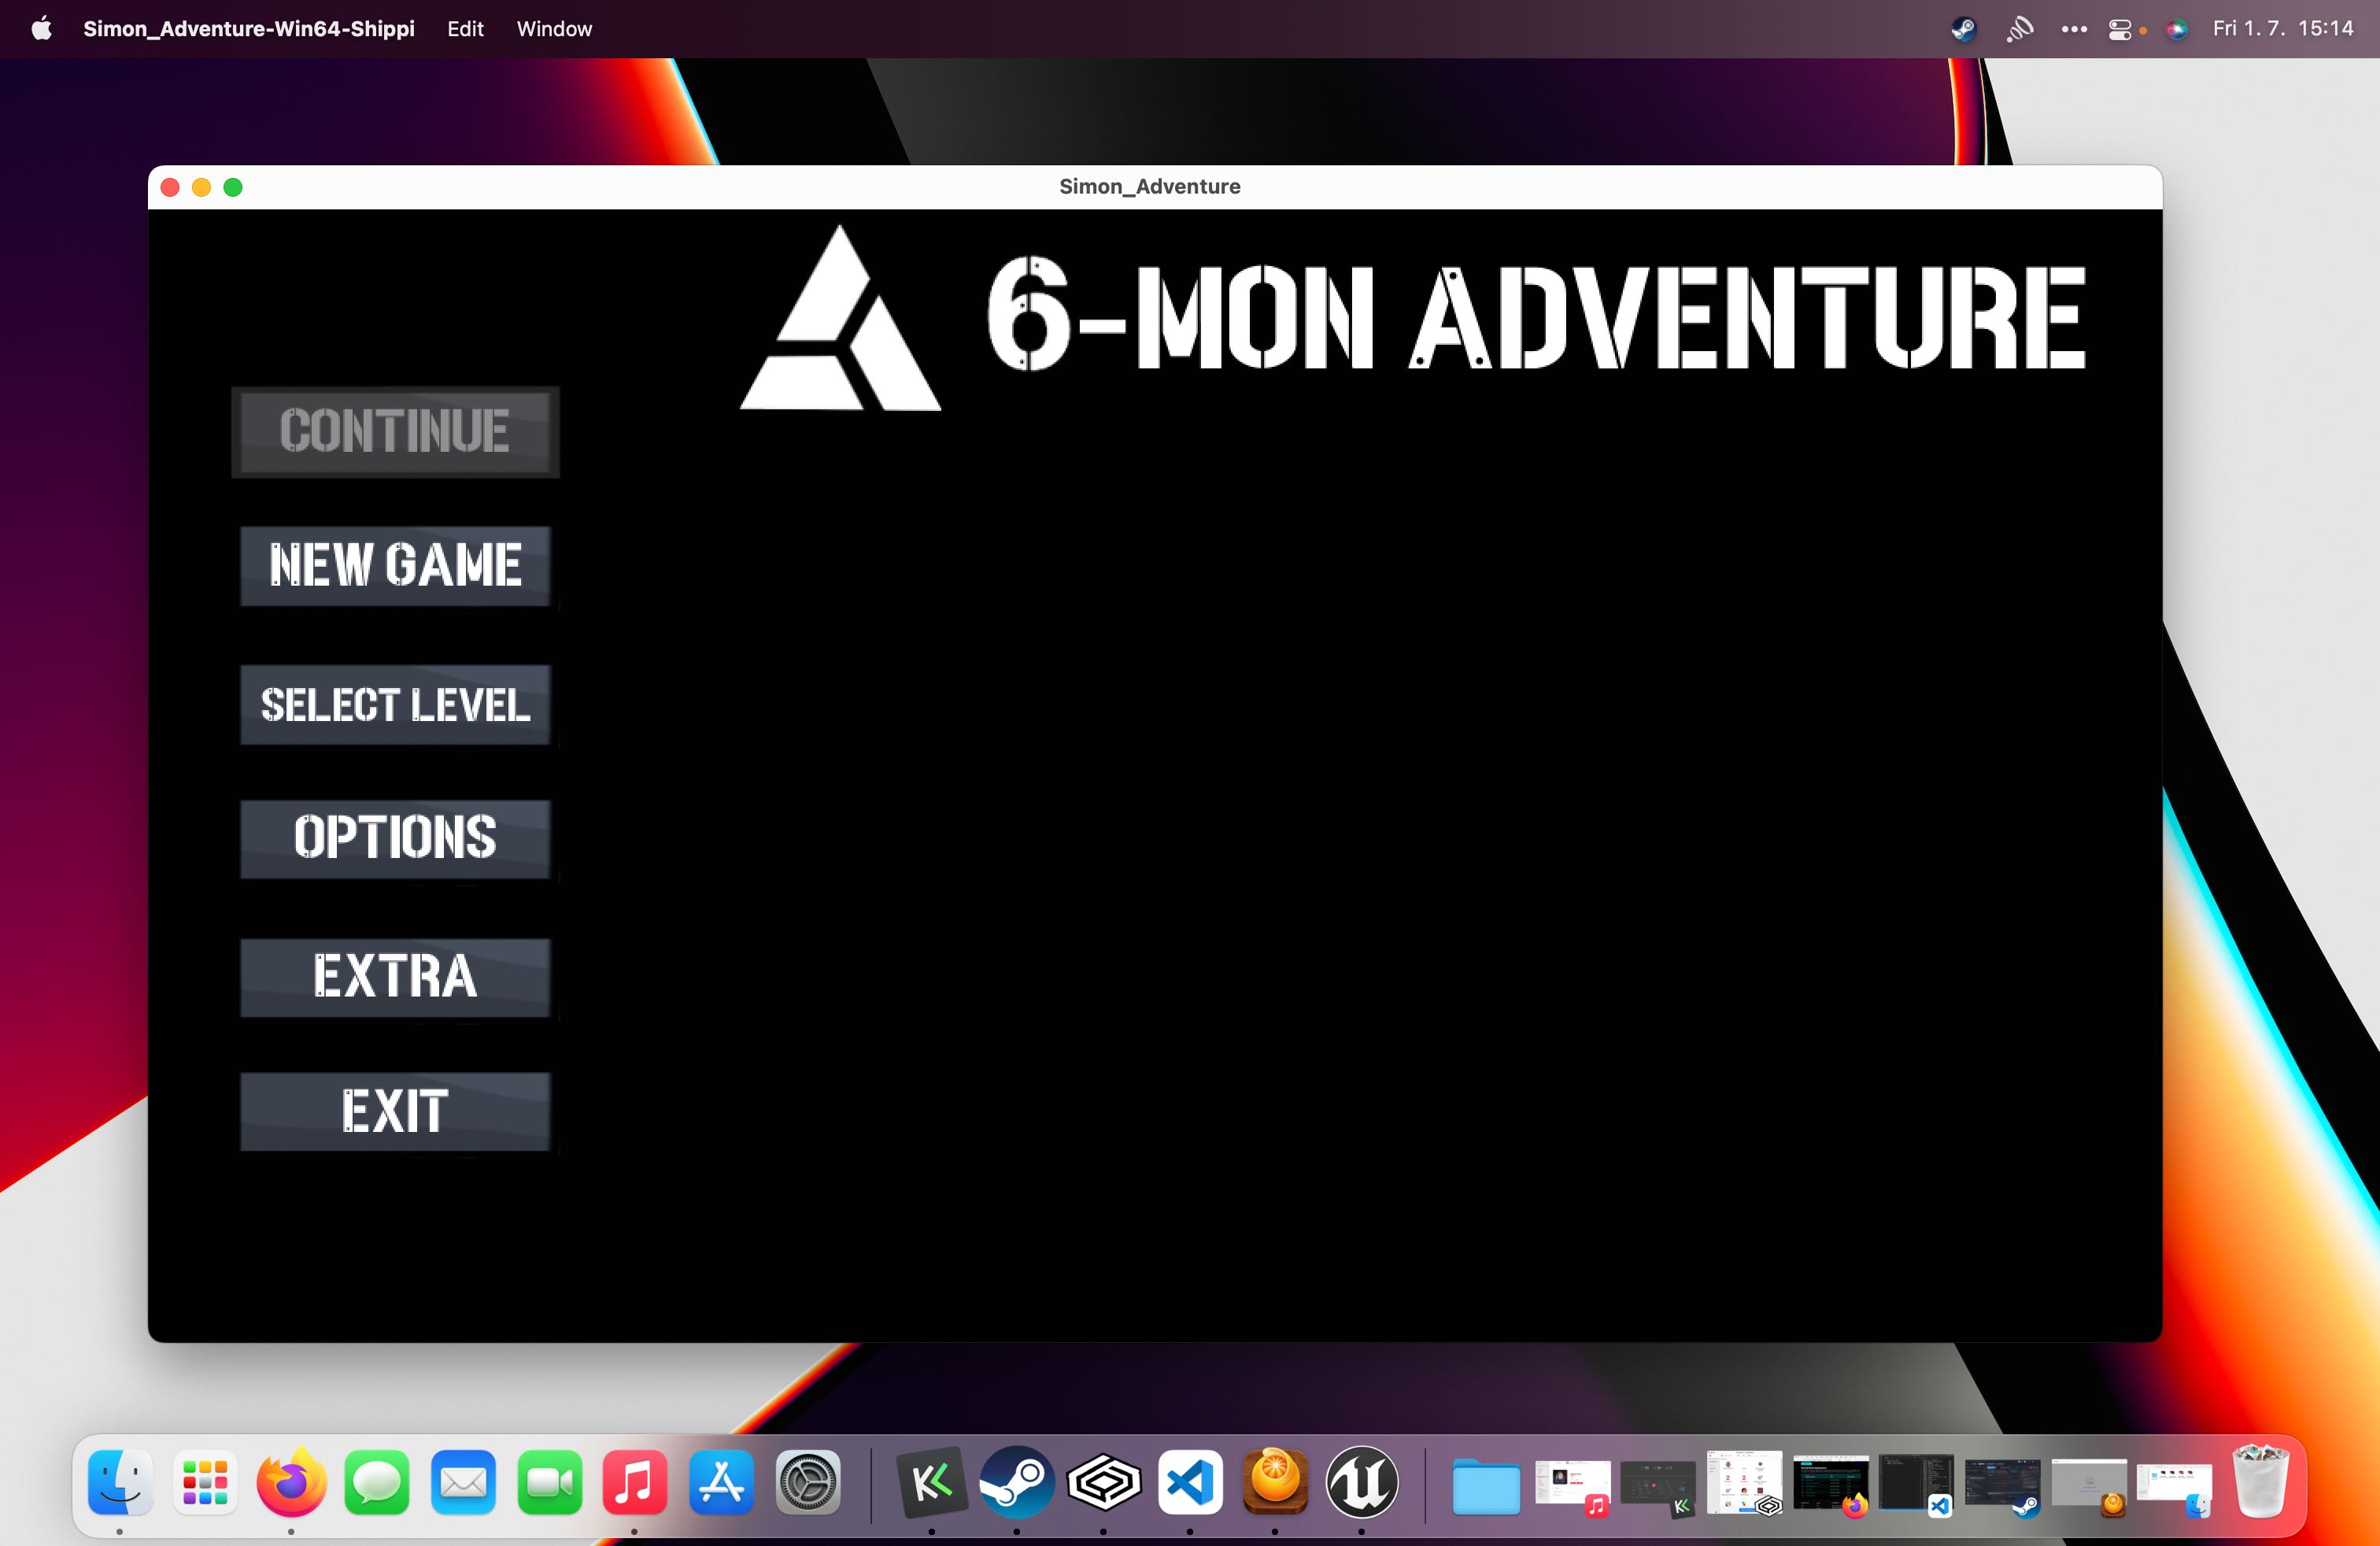Click the AirDrop-style cone icon in the menu bar

click(x=2019, y=29)
